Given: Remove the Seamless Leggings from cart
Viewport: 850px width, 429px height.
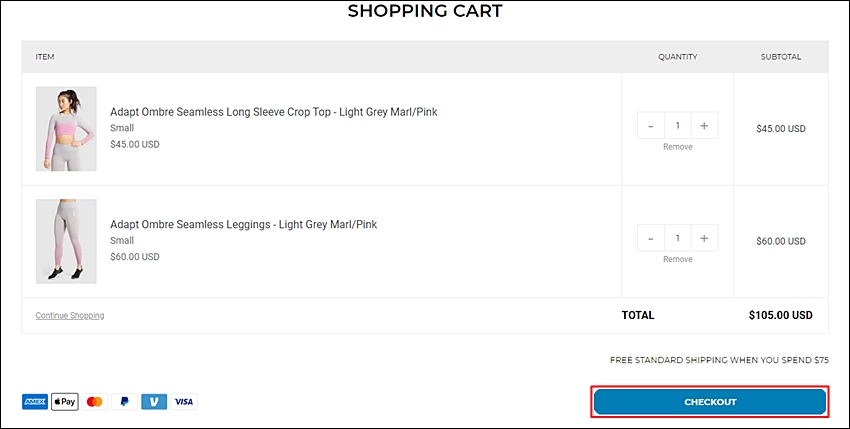Looking at the screenshot, I should tap(678, 259).
